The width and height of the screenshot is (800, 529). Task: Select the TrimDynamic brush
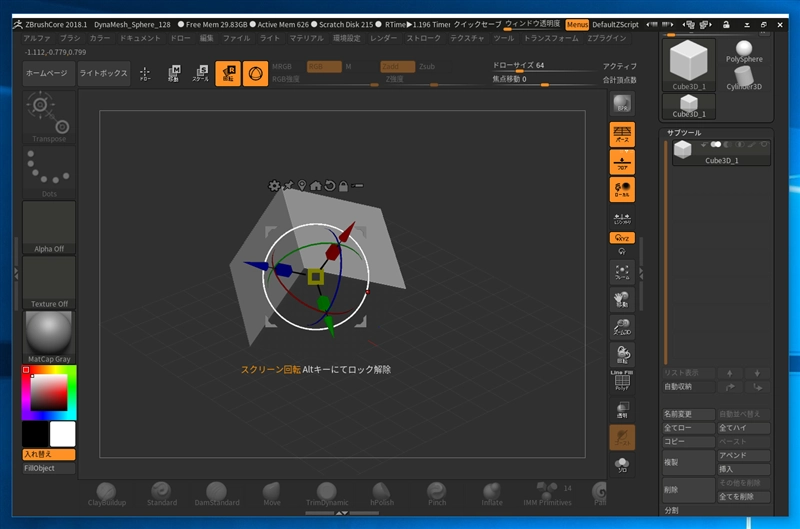327,494
